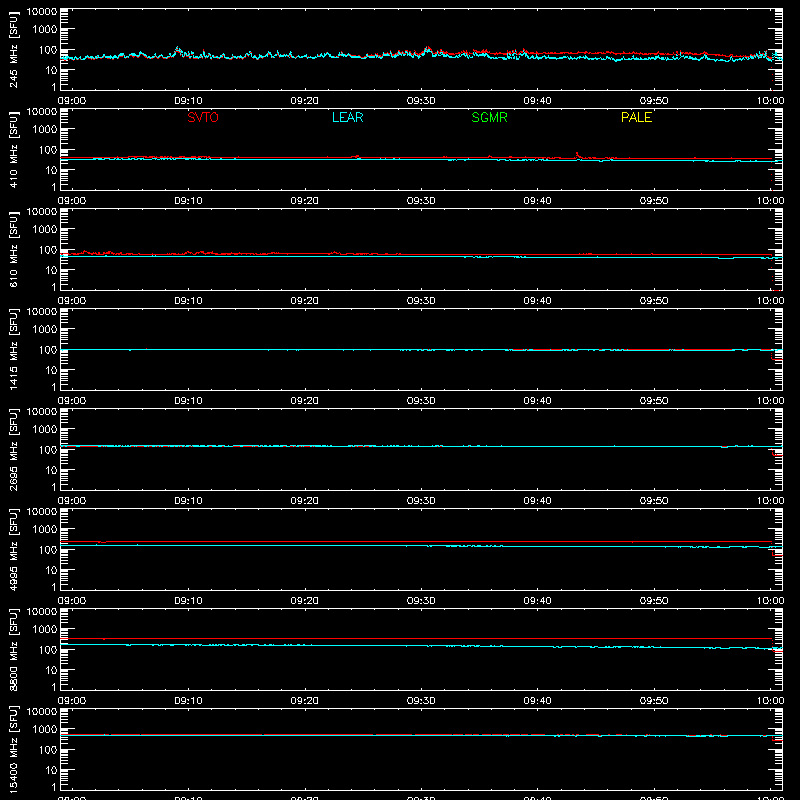Click the 10 label on 1415 MHz axis

(x=51, y=370)
